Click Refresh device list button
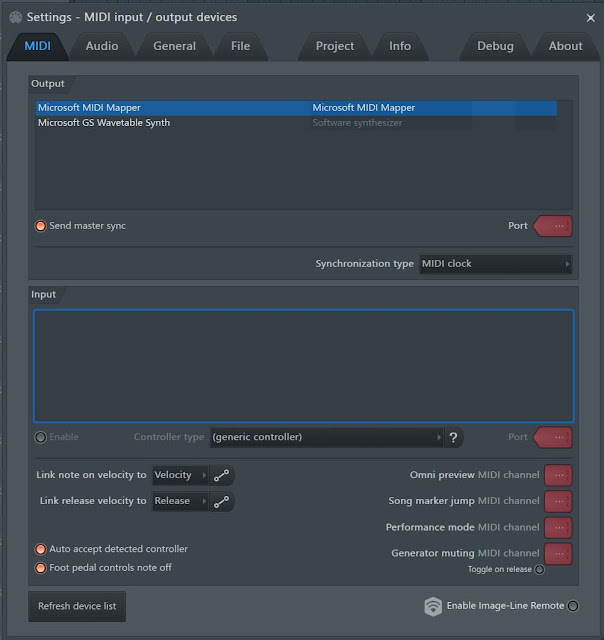The image size is (604, 640). pyautogui.click(x=77, y=606)
